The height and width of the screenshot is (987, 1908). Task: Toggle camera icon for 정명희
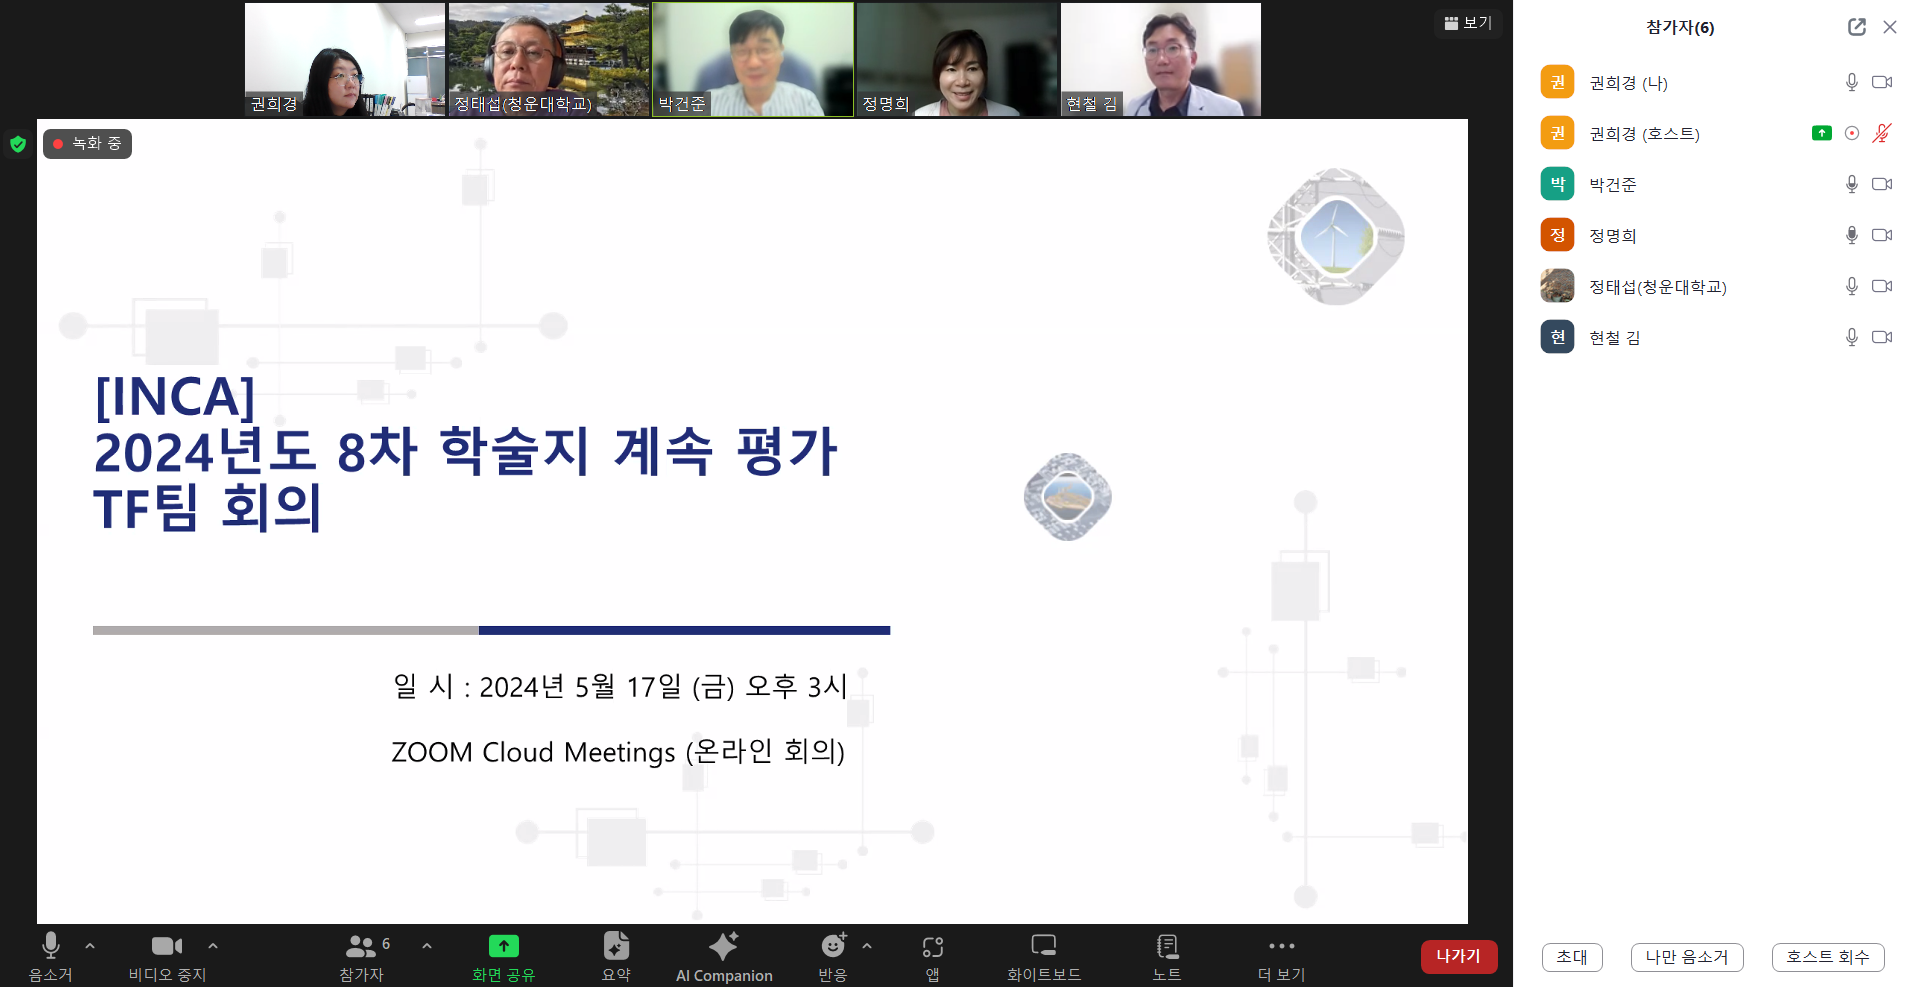pos(1882,235)
